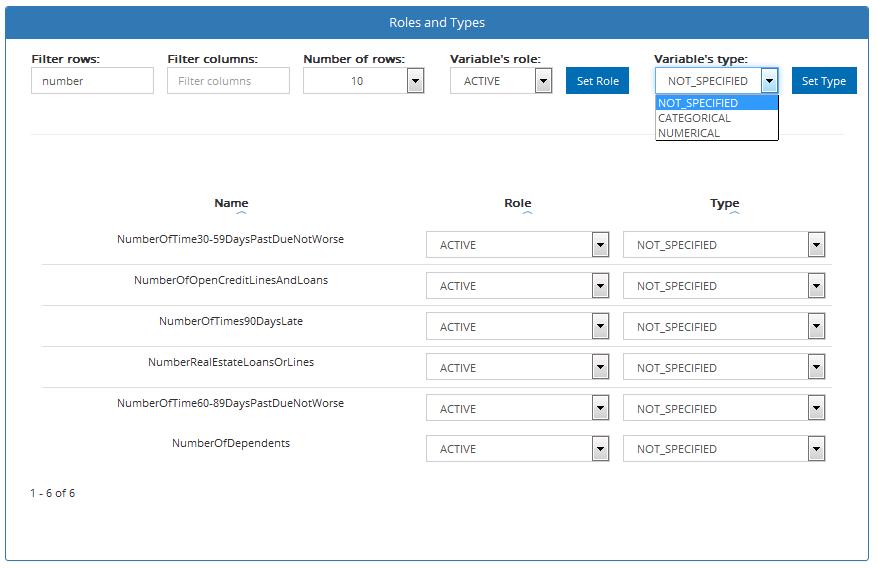This screenshot has width=877, height=569.
Task: Select CATEGORICAL from the type list
Action: coord(694,118)
